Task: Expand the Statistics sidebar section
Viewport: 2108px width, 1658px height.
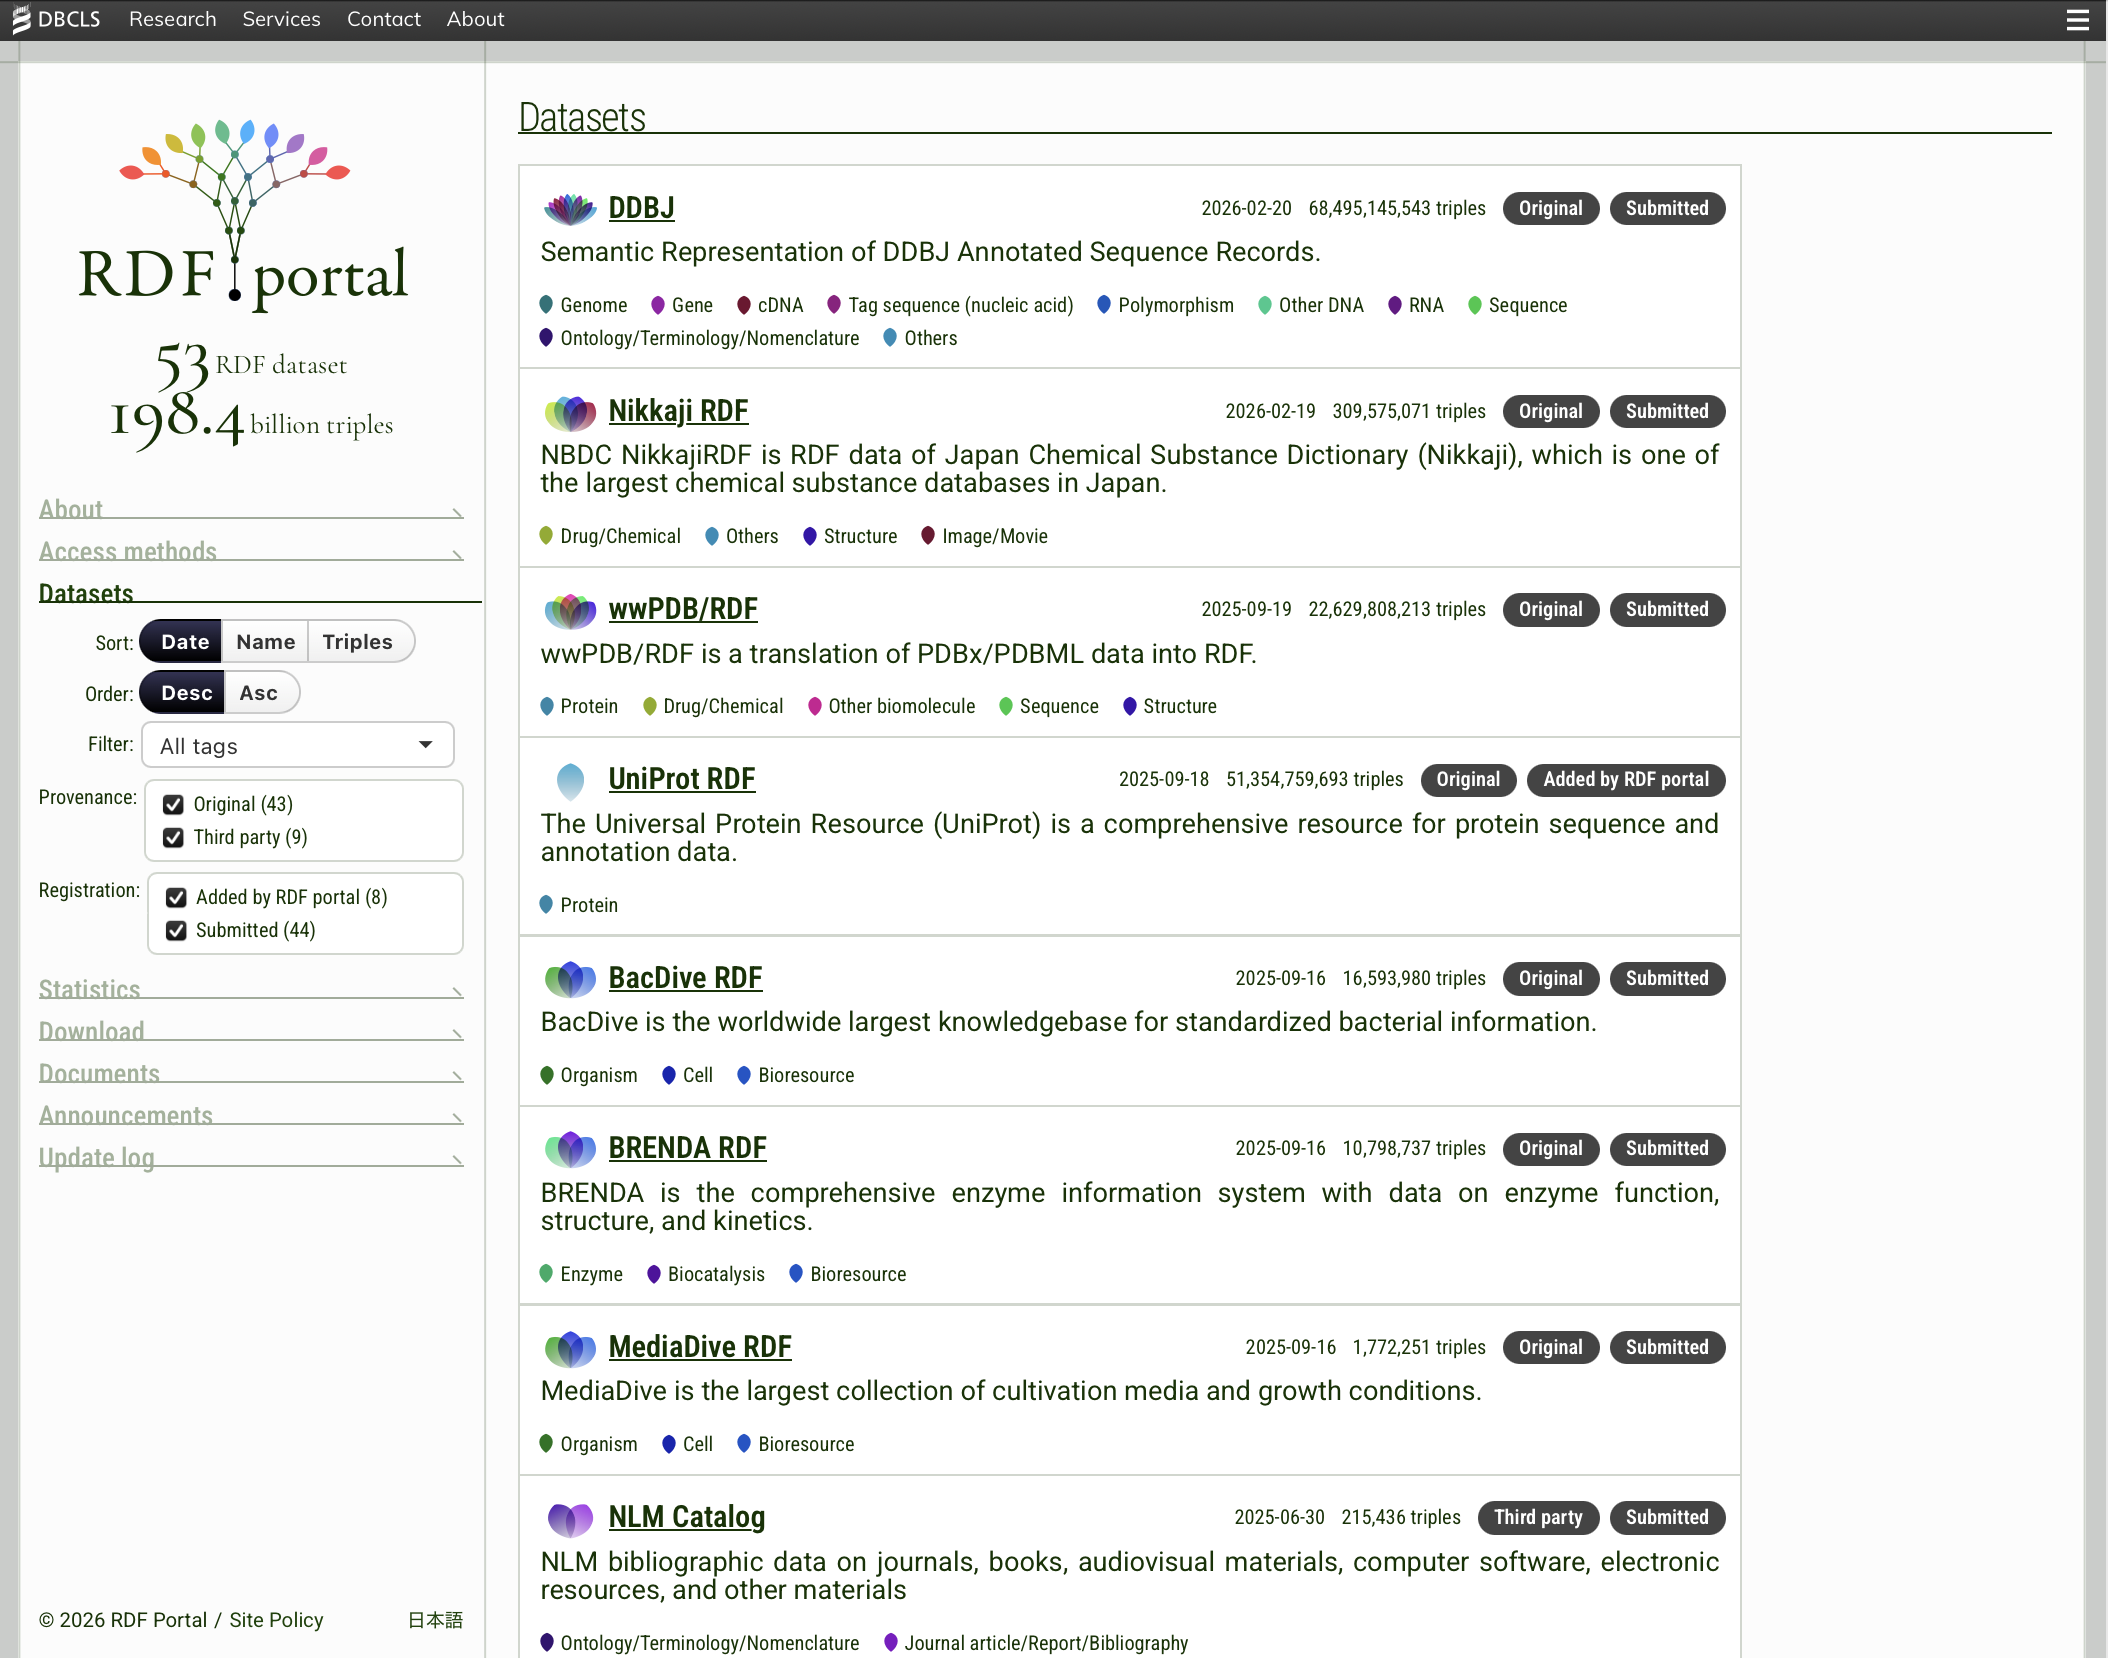Action: (91, 989)
